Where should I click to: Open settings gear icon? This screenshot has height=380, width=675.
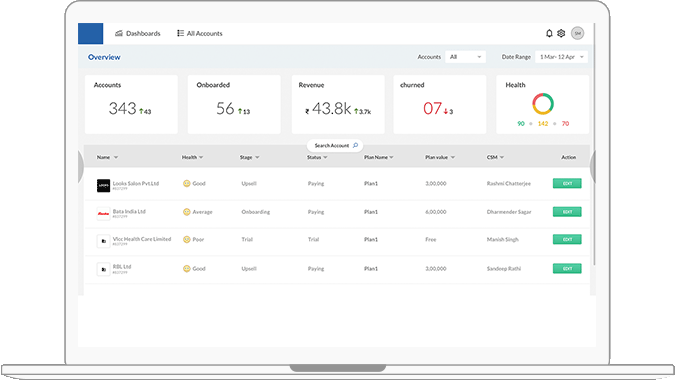561,33
